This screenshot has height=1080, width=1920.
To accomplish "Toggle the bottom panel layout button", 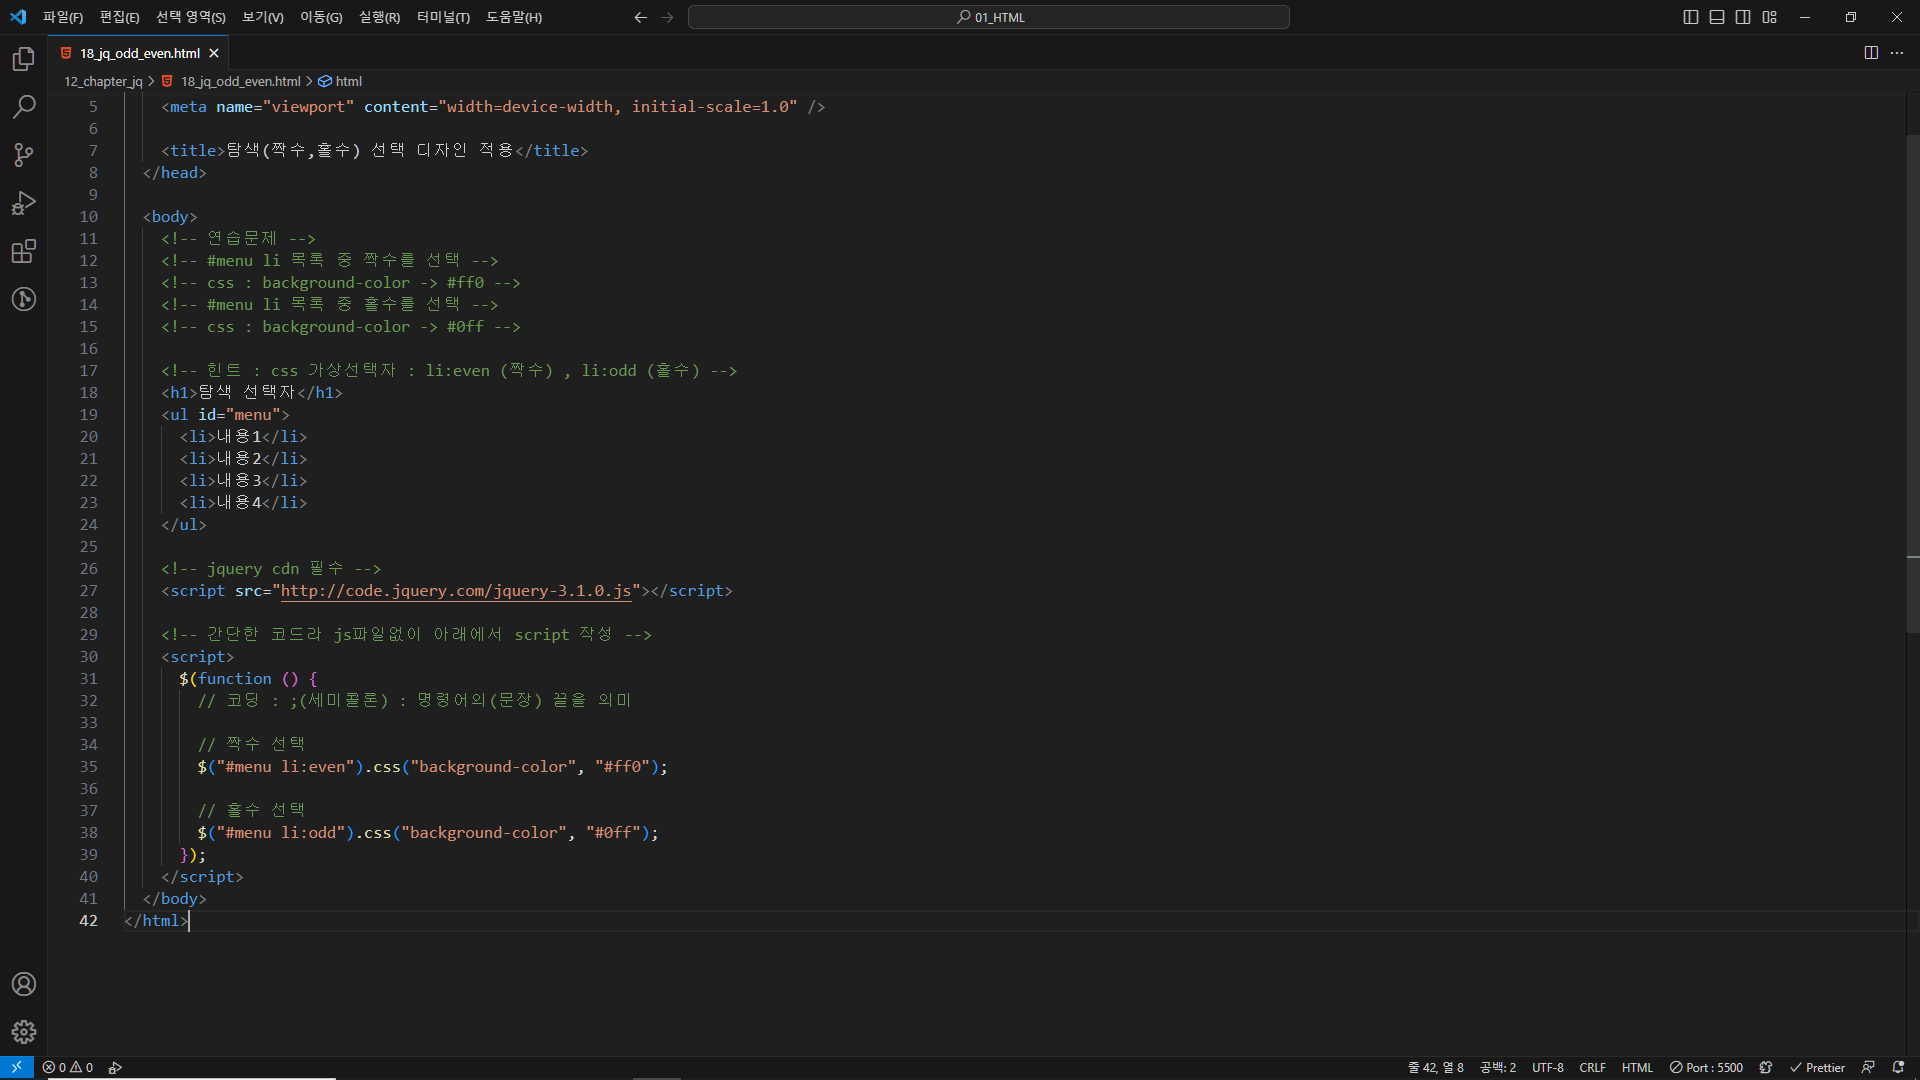I will tap(1717, 17).
